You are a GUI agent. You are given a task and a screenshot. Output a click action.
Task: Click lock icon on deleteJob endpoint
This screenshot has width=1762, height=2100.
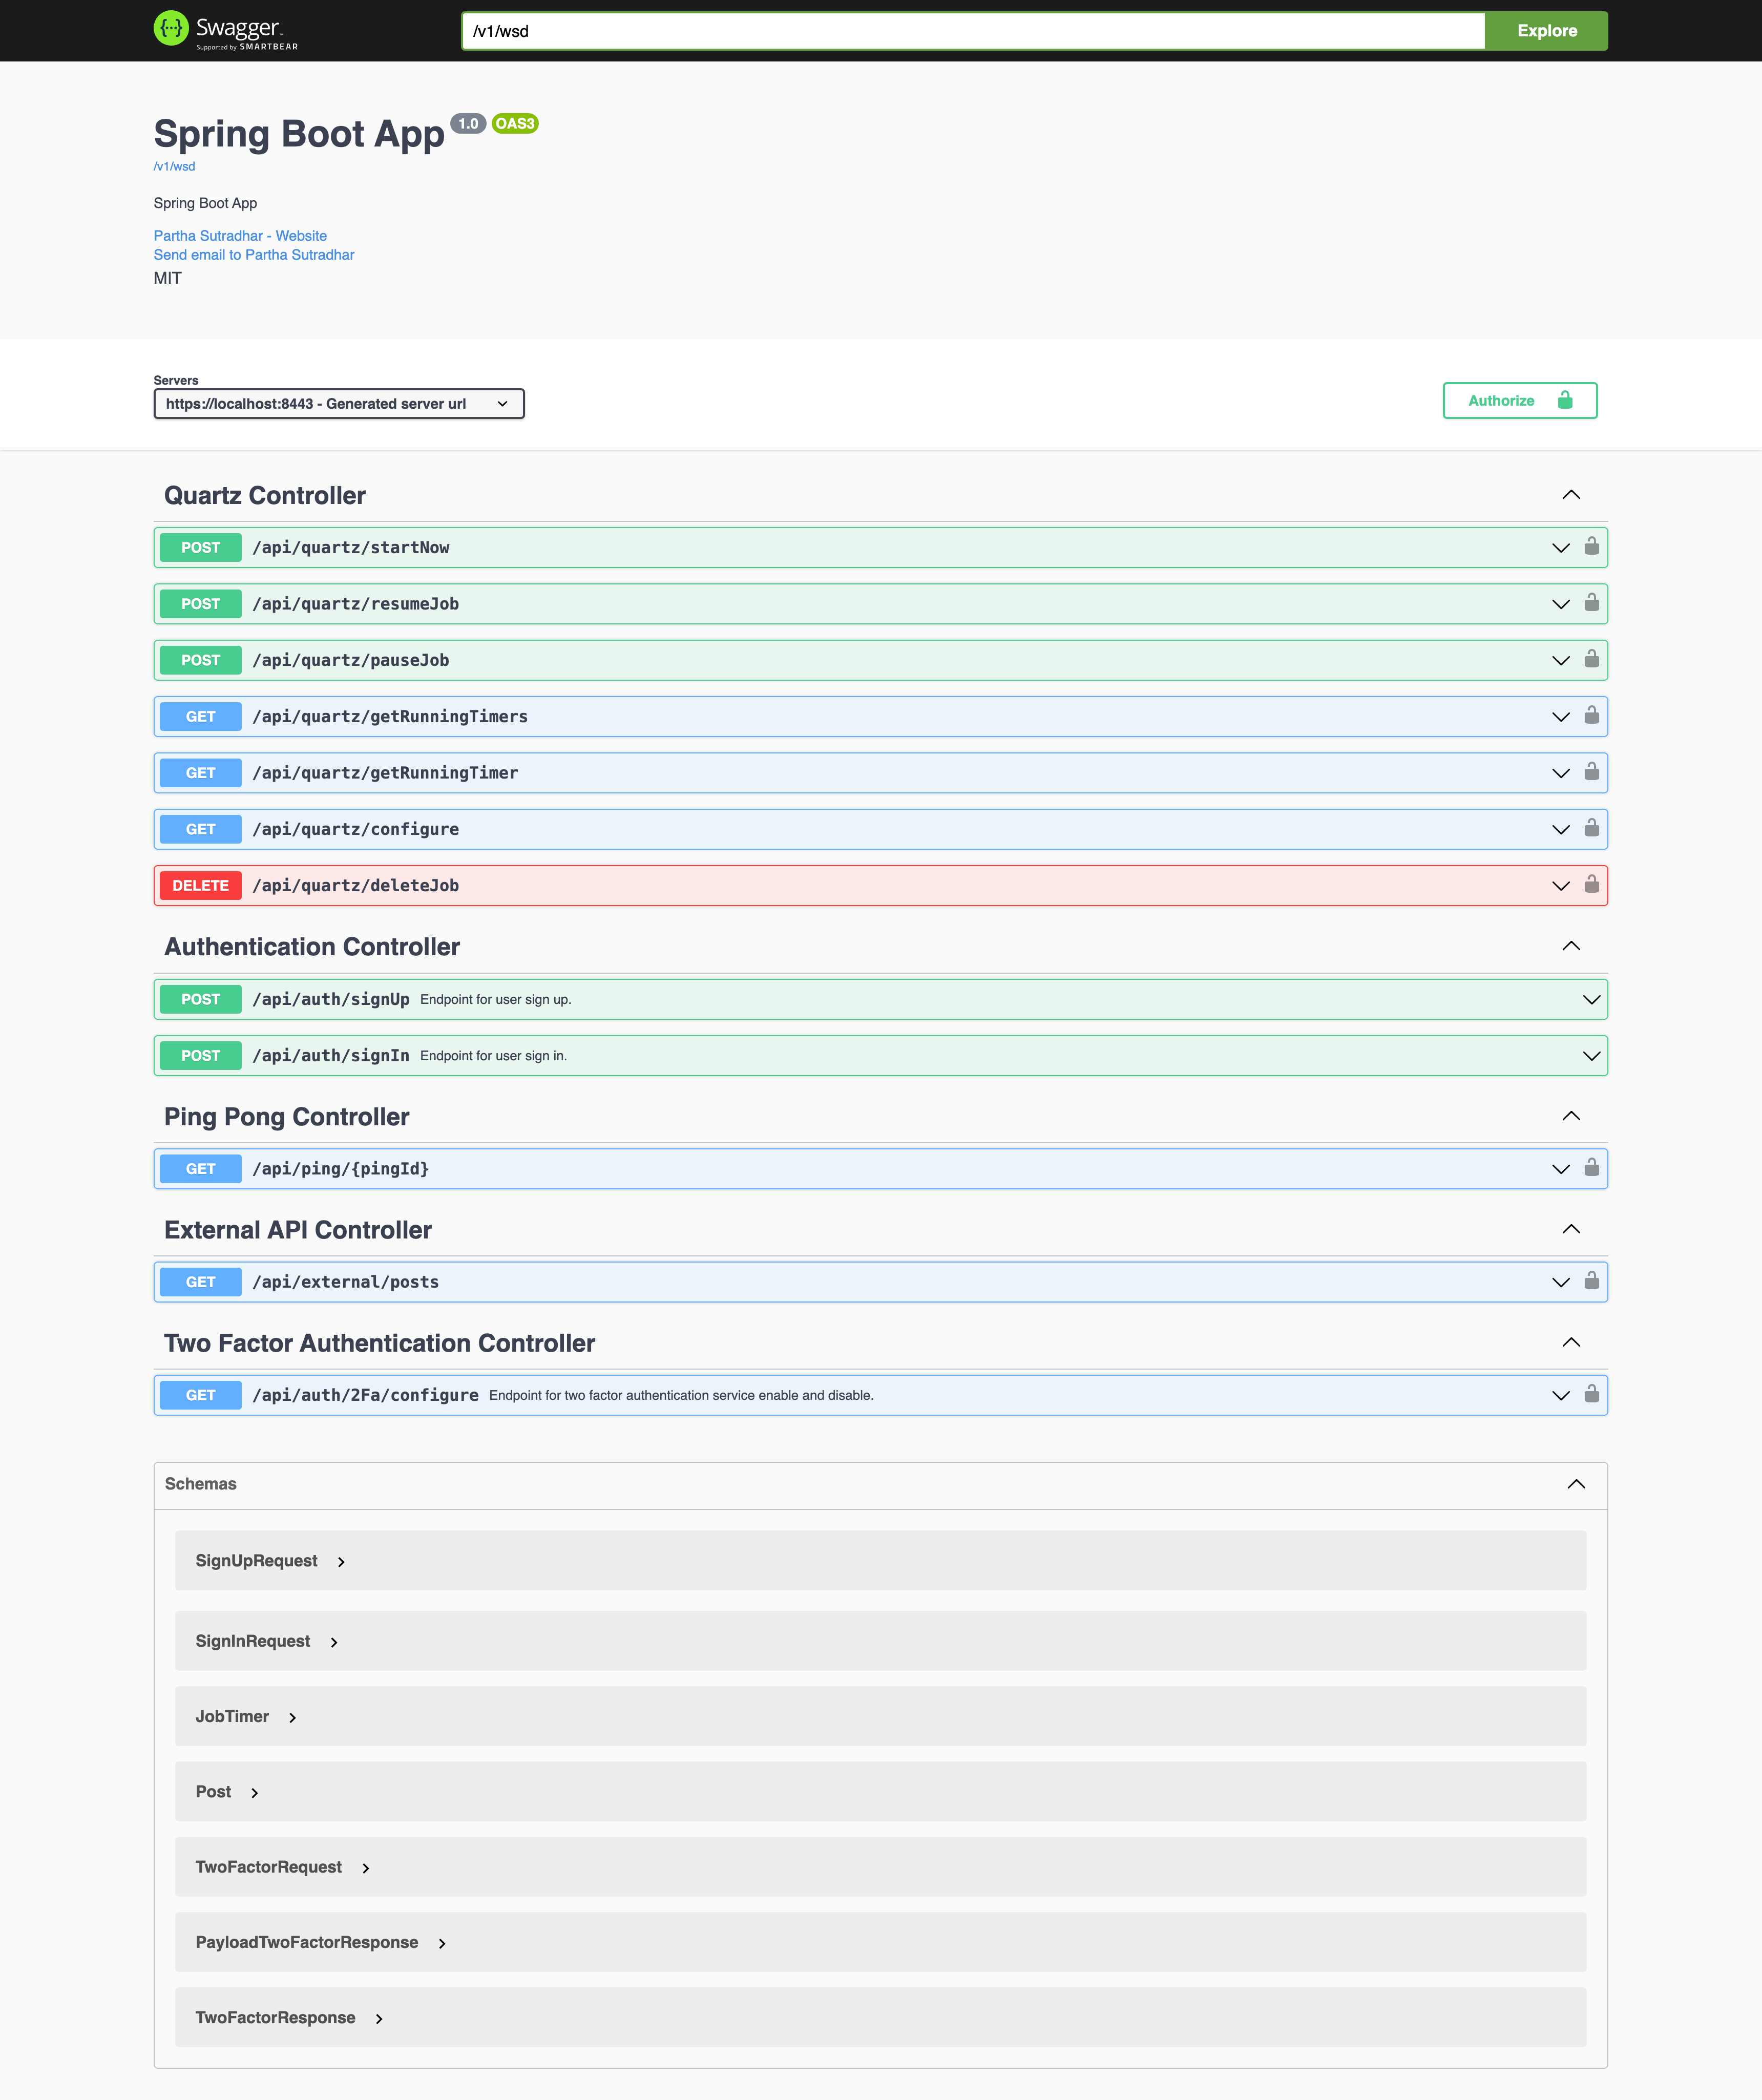tap(1591, 884)
